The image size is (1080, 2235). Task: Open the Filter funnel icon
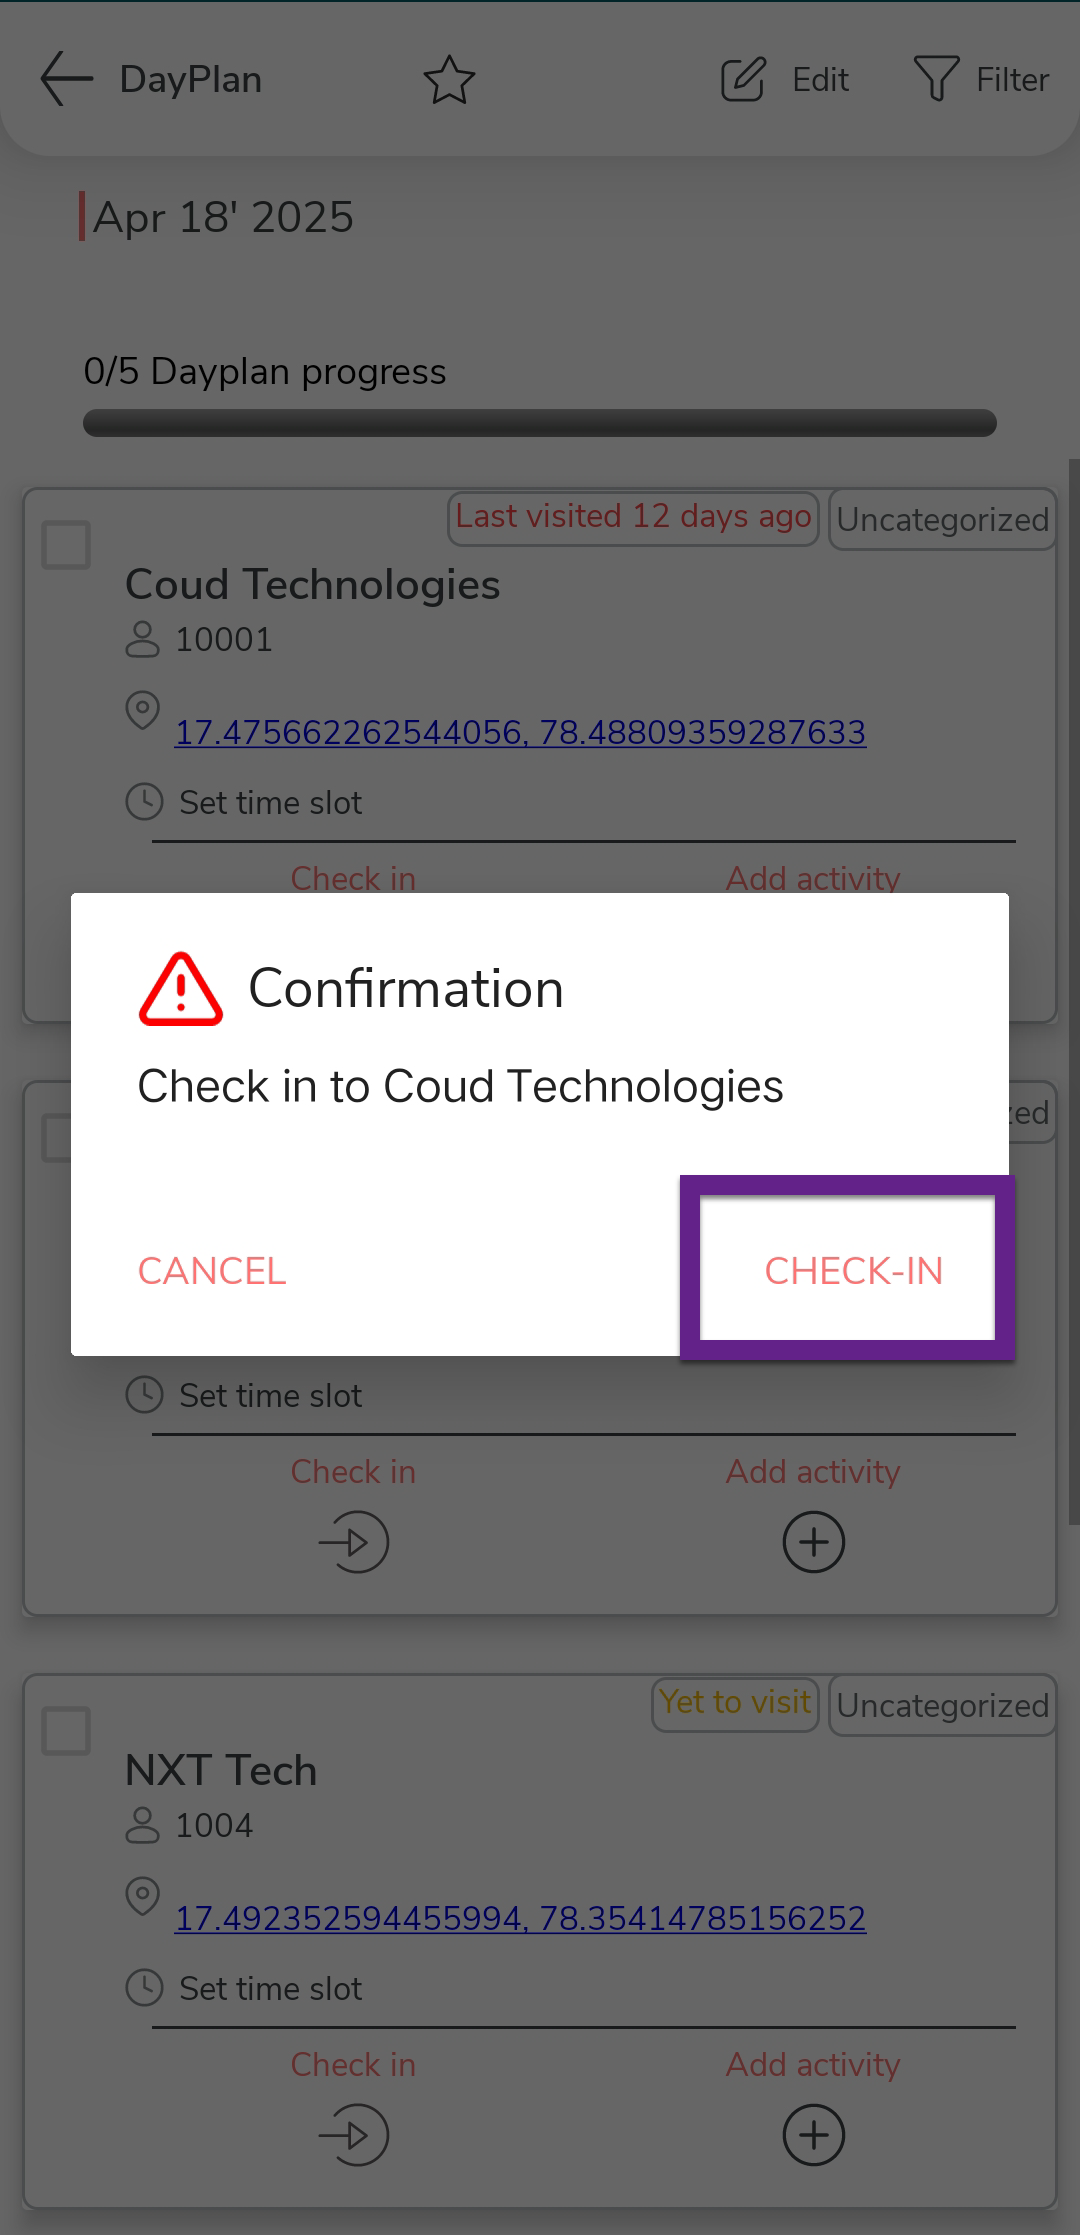(x=936, y=79)
